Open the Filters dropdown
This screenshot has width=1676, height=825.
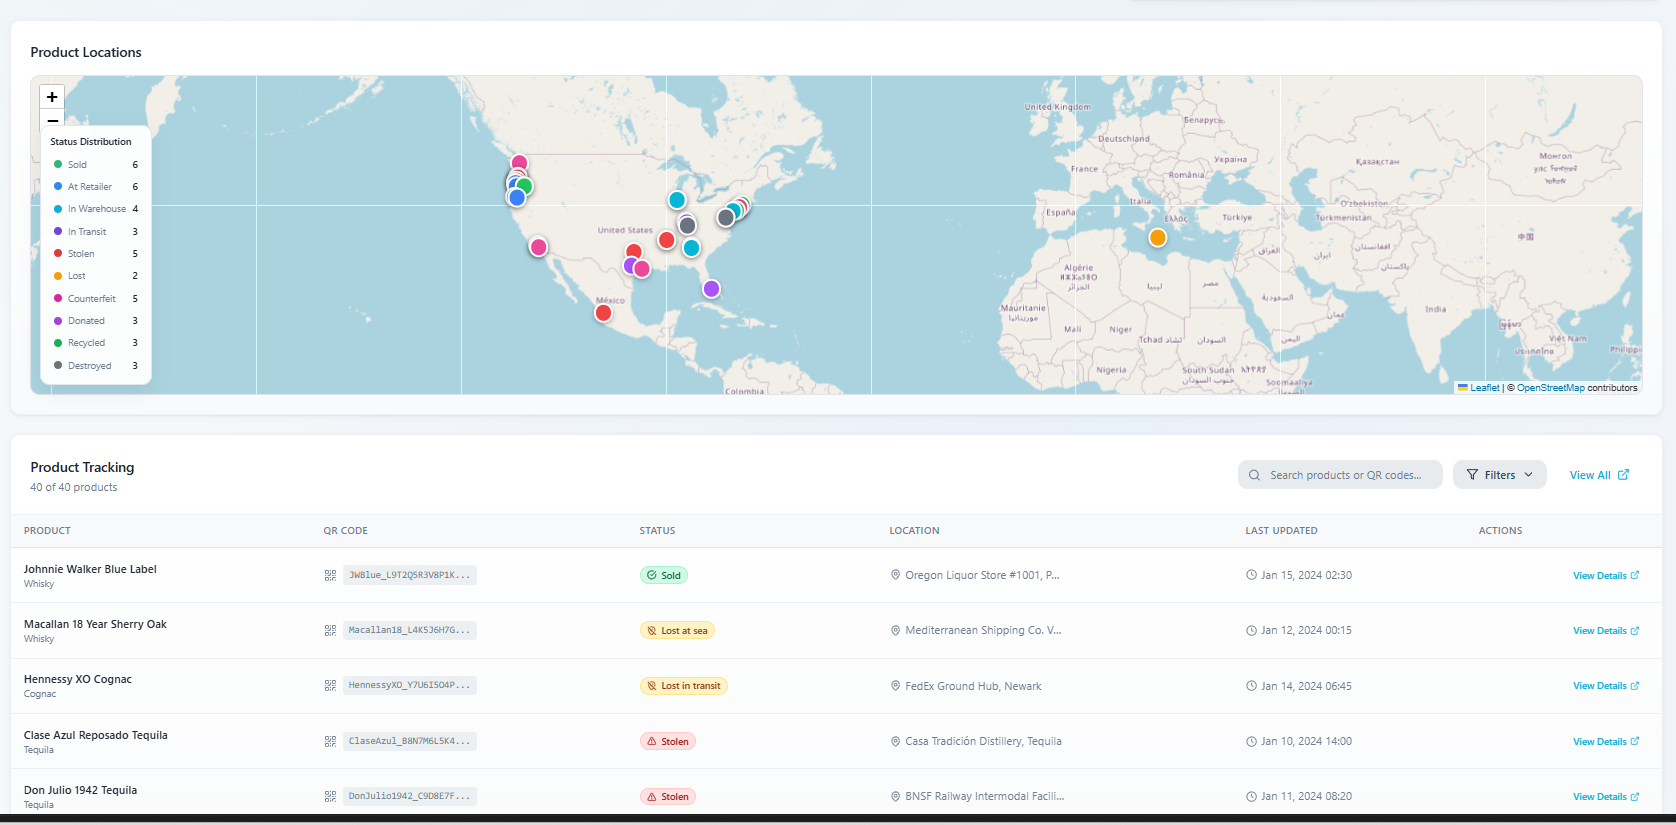pos(1499,475)
